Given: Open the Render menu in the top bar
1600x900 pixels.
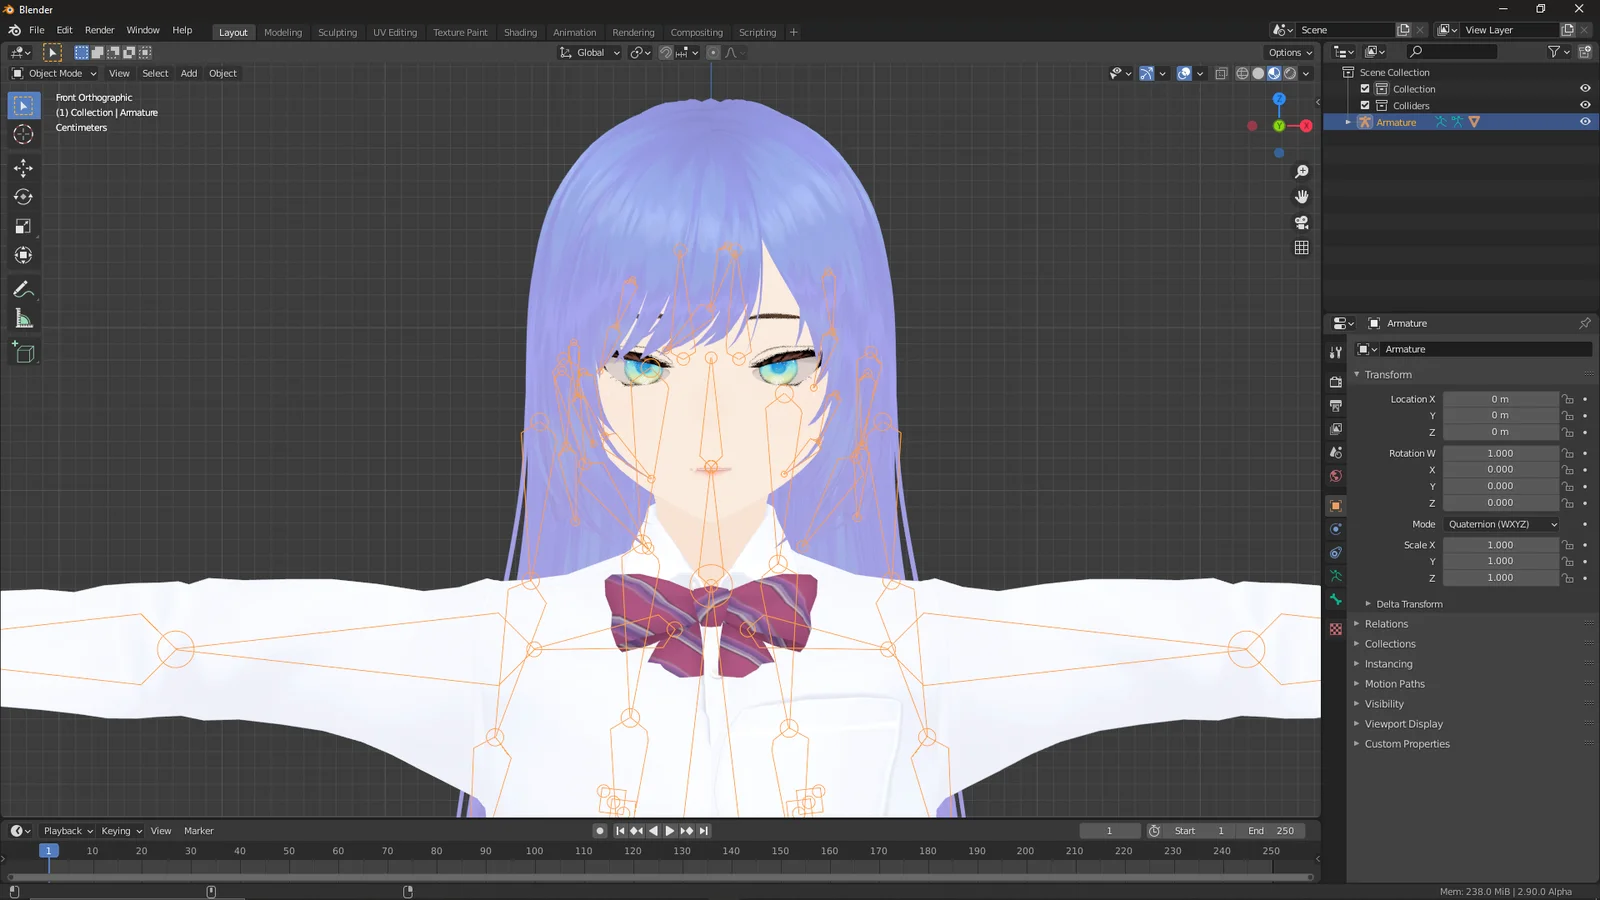Looking at the screenshot, I should [99, 30].
